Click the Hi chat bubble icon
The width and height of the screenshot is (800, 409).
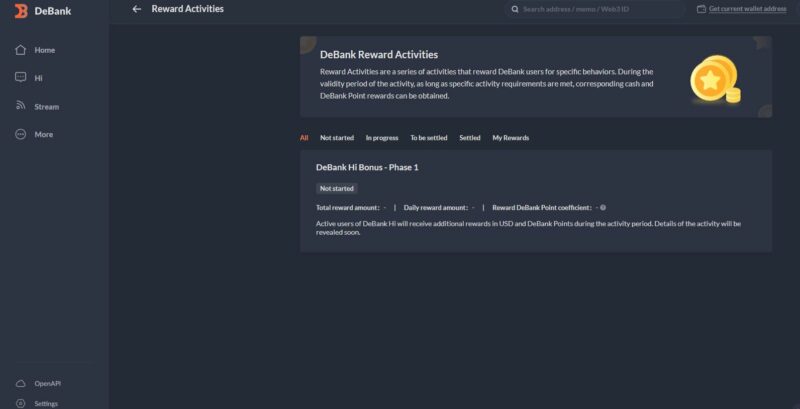tap(20, 78)
